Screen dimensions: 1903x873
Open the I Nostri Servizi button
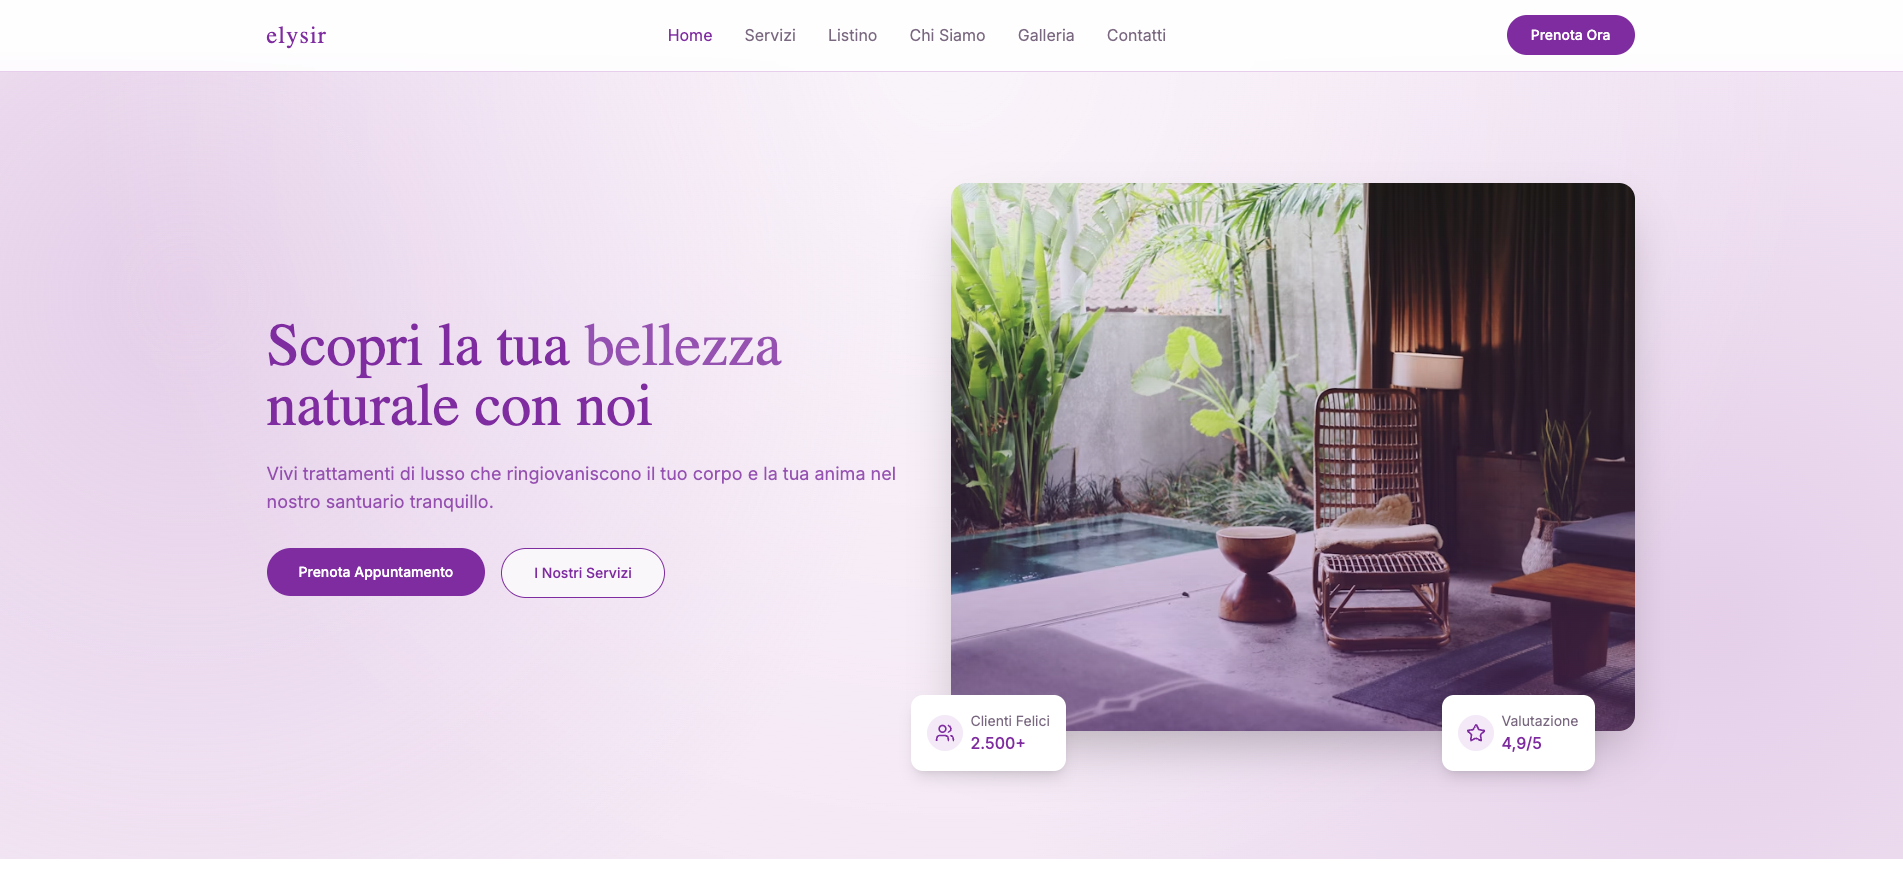[x=583, y=573]
